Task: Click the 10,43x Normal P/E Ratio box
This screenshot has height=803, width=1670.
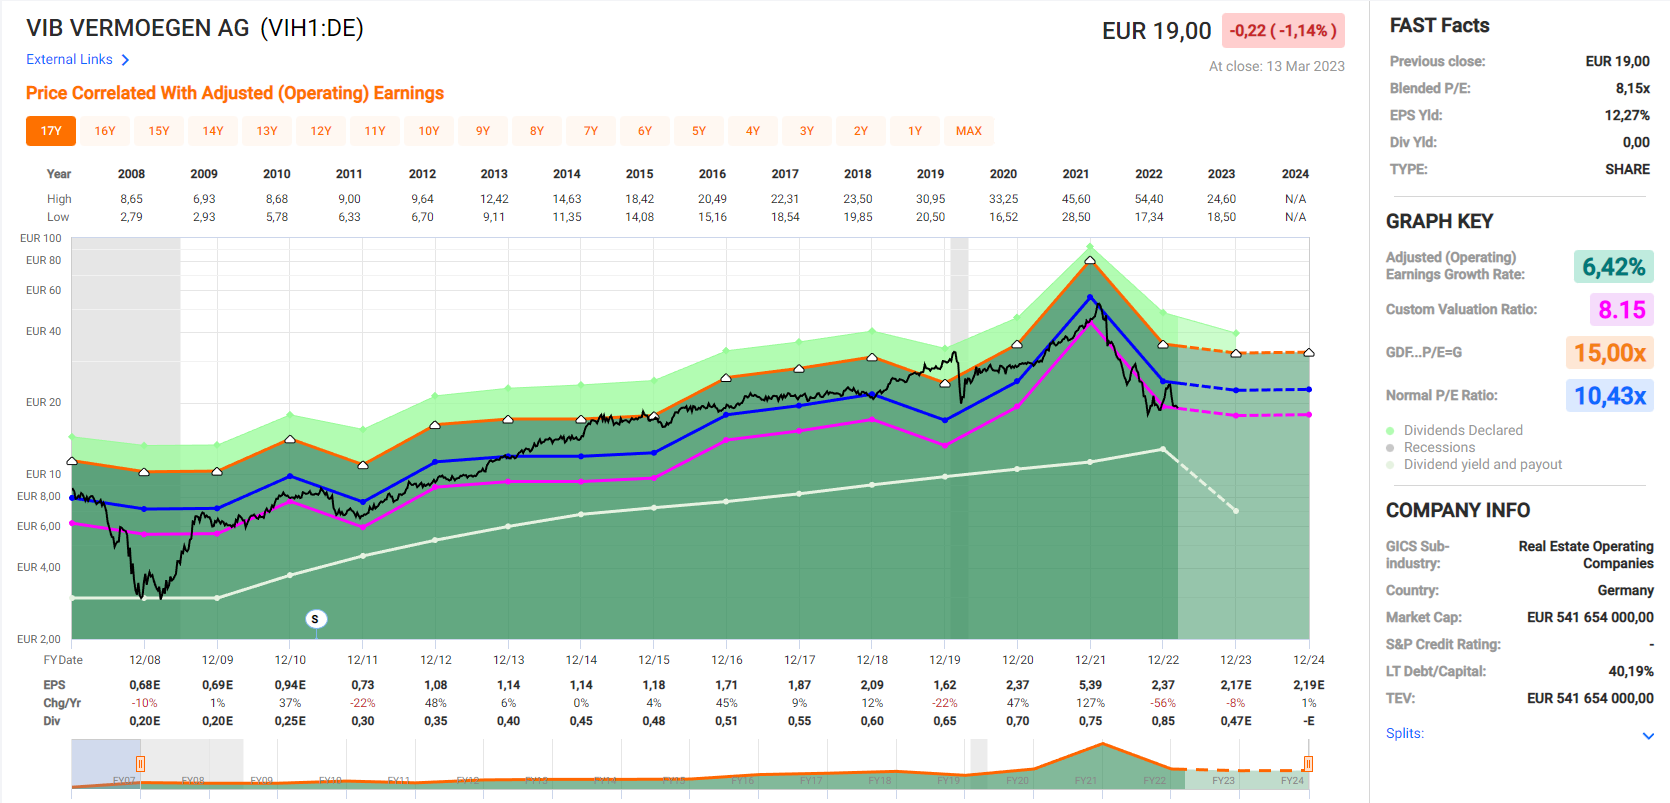Action: 1609,396
